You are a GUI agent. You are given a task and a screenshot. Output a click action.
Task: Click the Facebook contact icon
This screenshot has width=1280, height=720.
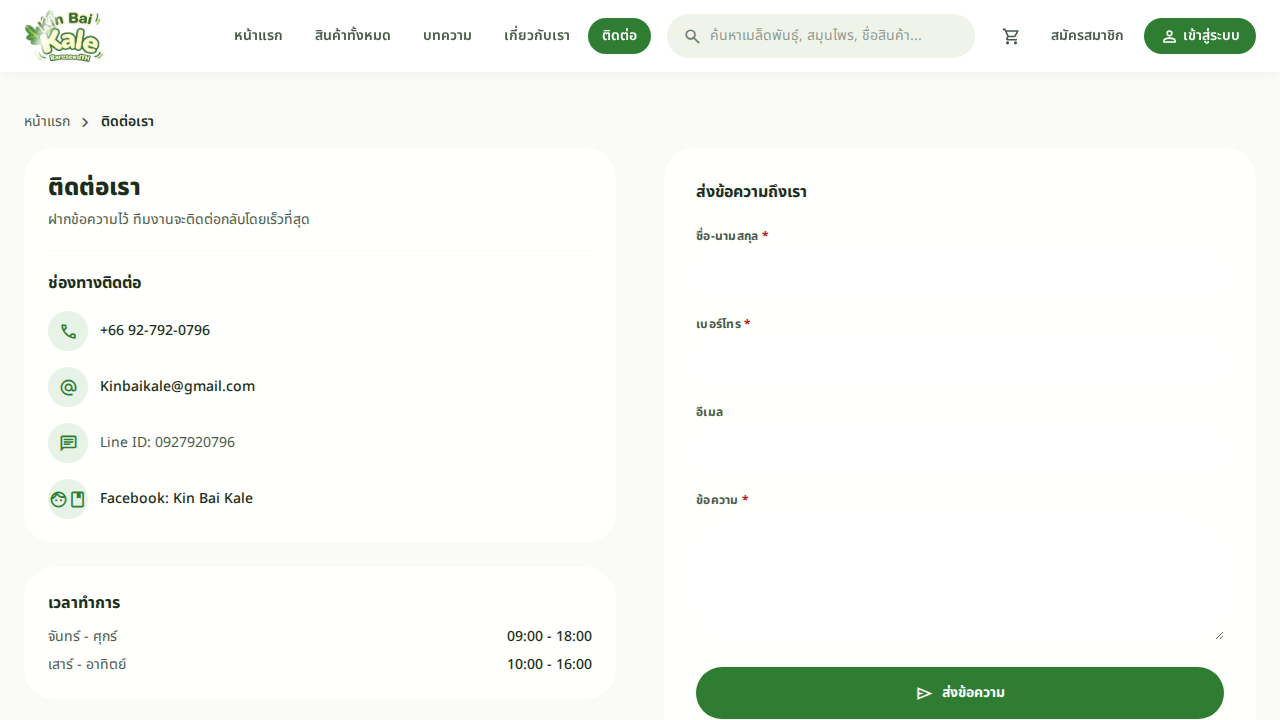[x=68, y=499]
